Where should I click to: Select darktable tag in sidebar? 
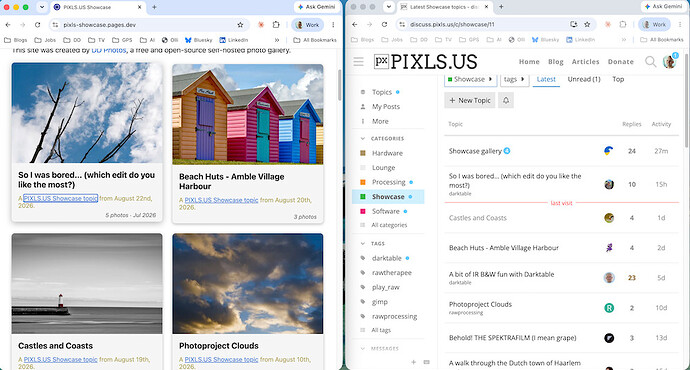coord(386,258)
